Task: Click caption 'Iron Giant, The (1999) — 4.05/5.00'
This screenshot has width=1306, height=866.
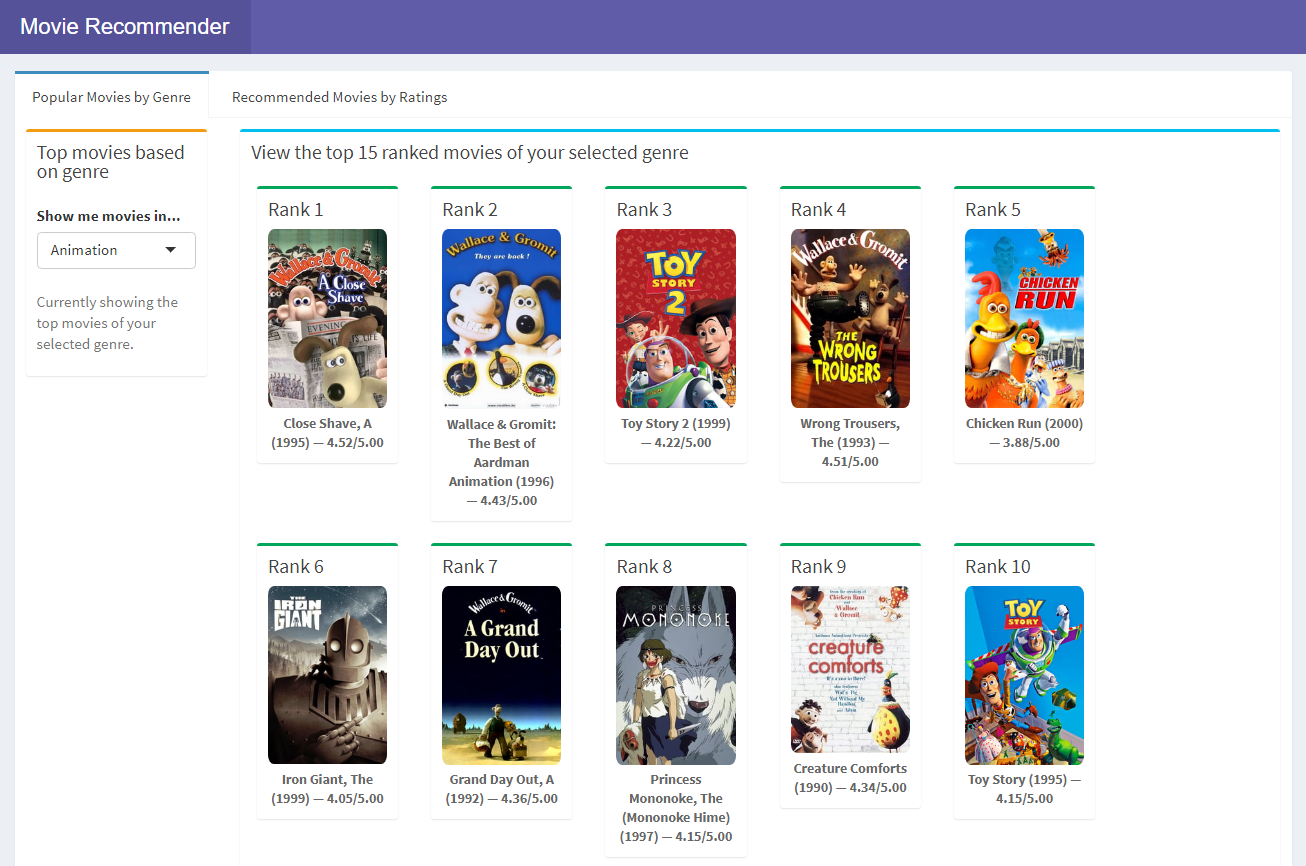Action: (328, 789)
